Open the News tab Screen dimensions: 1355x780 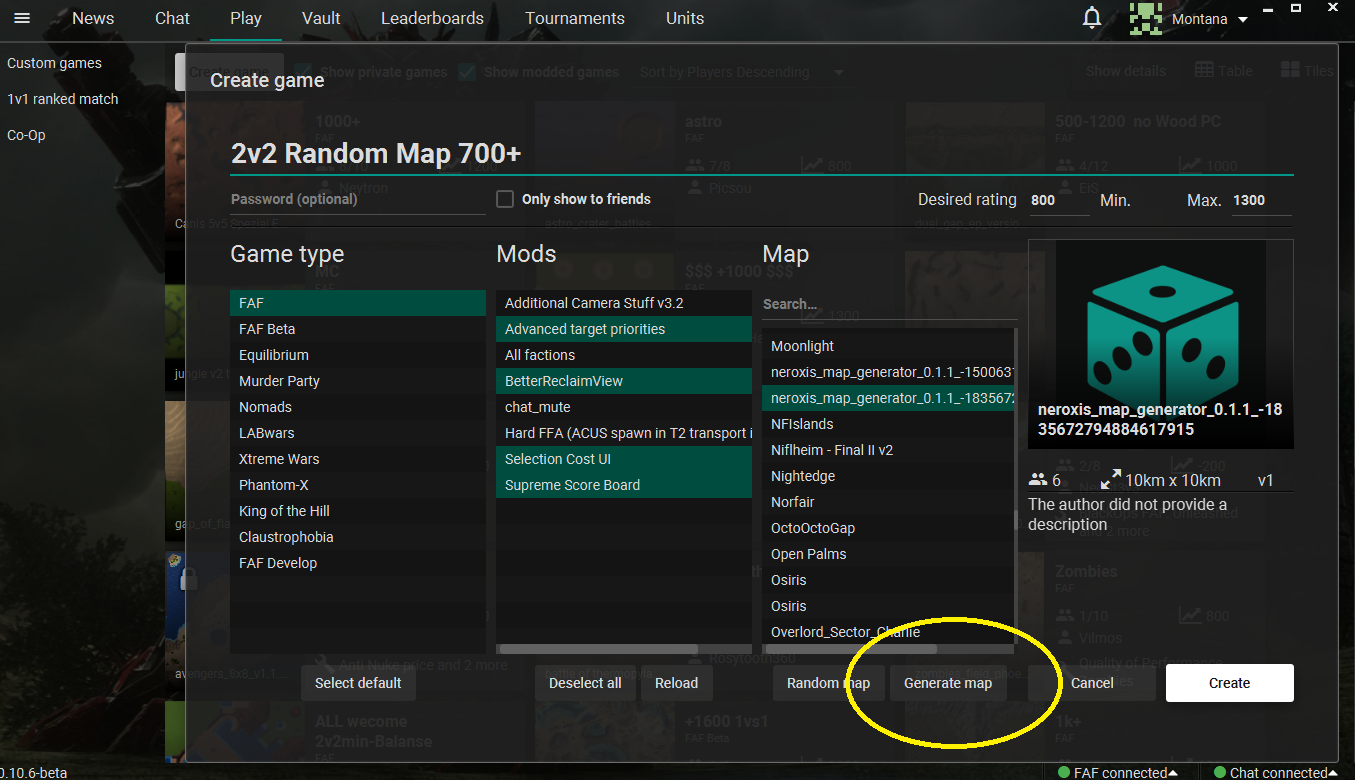[93, 18]
